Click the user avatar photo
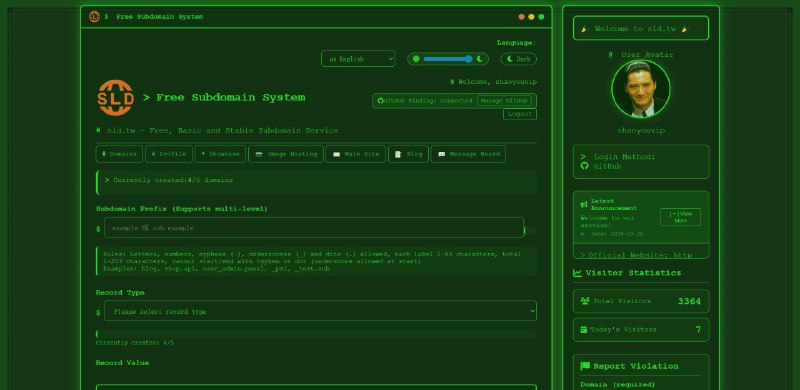Viewport: 800px width, 390px height. coord(641,89)
